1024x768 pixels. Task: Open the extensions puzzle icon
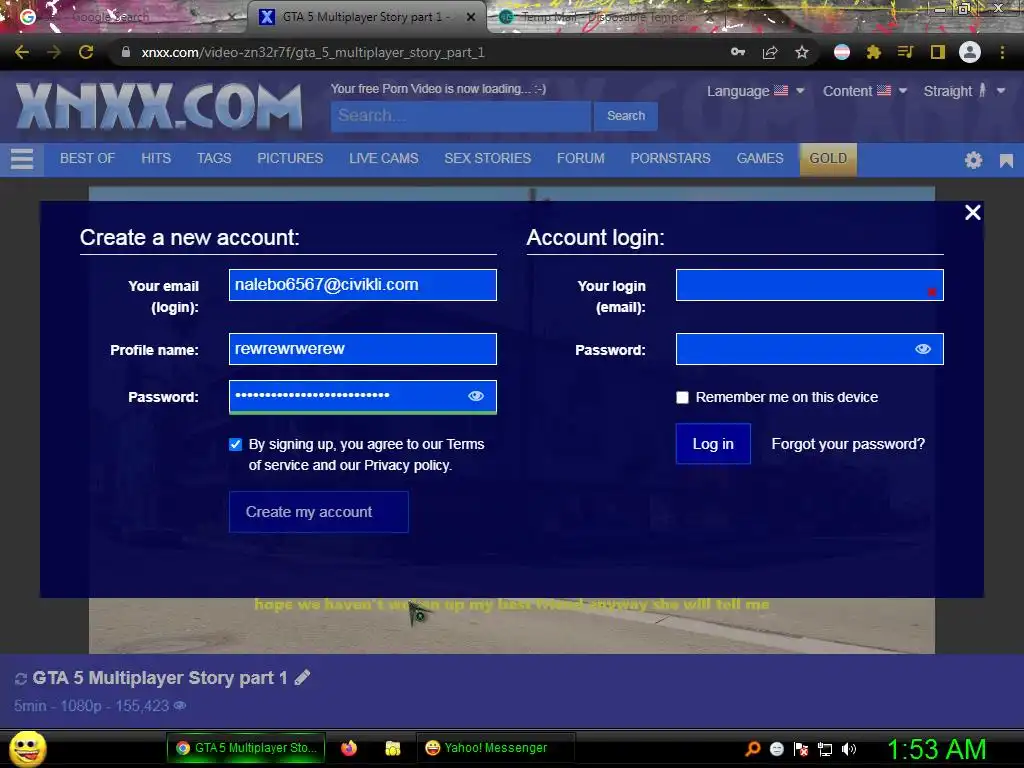874,52
